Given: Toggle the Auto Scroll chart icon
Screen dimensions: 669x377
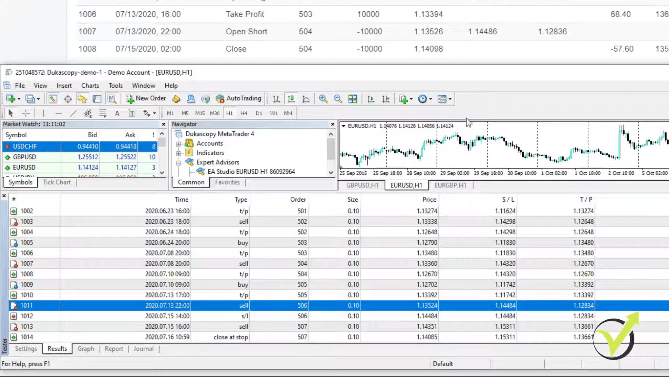Looking at the screenshot, I should click(x=371, y=99).
